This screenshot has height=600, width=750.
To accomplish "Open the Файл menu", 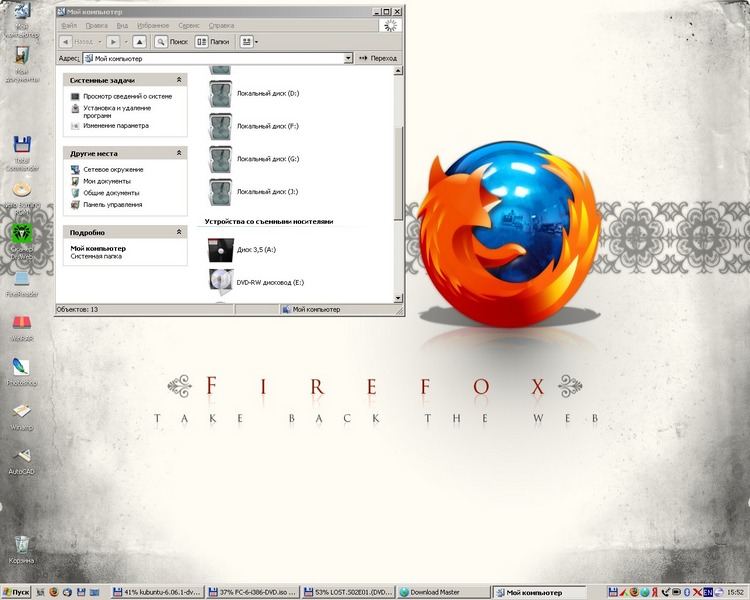I will (x=68, y=24).
